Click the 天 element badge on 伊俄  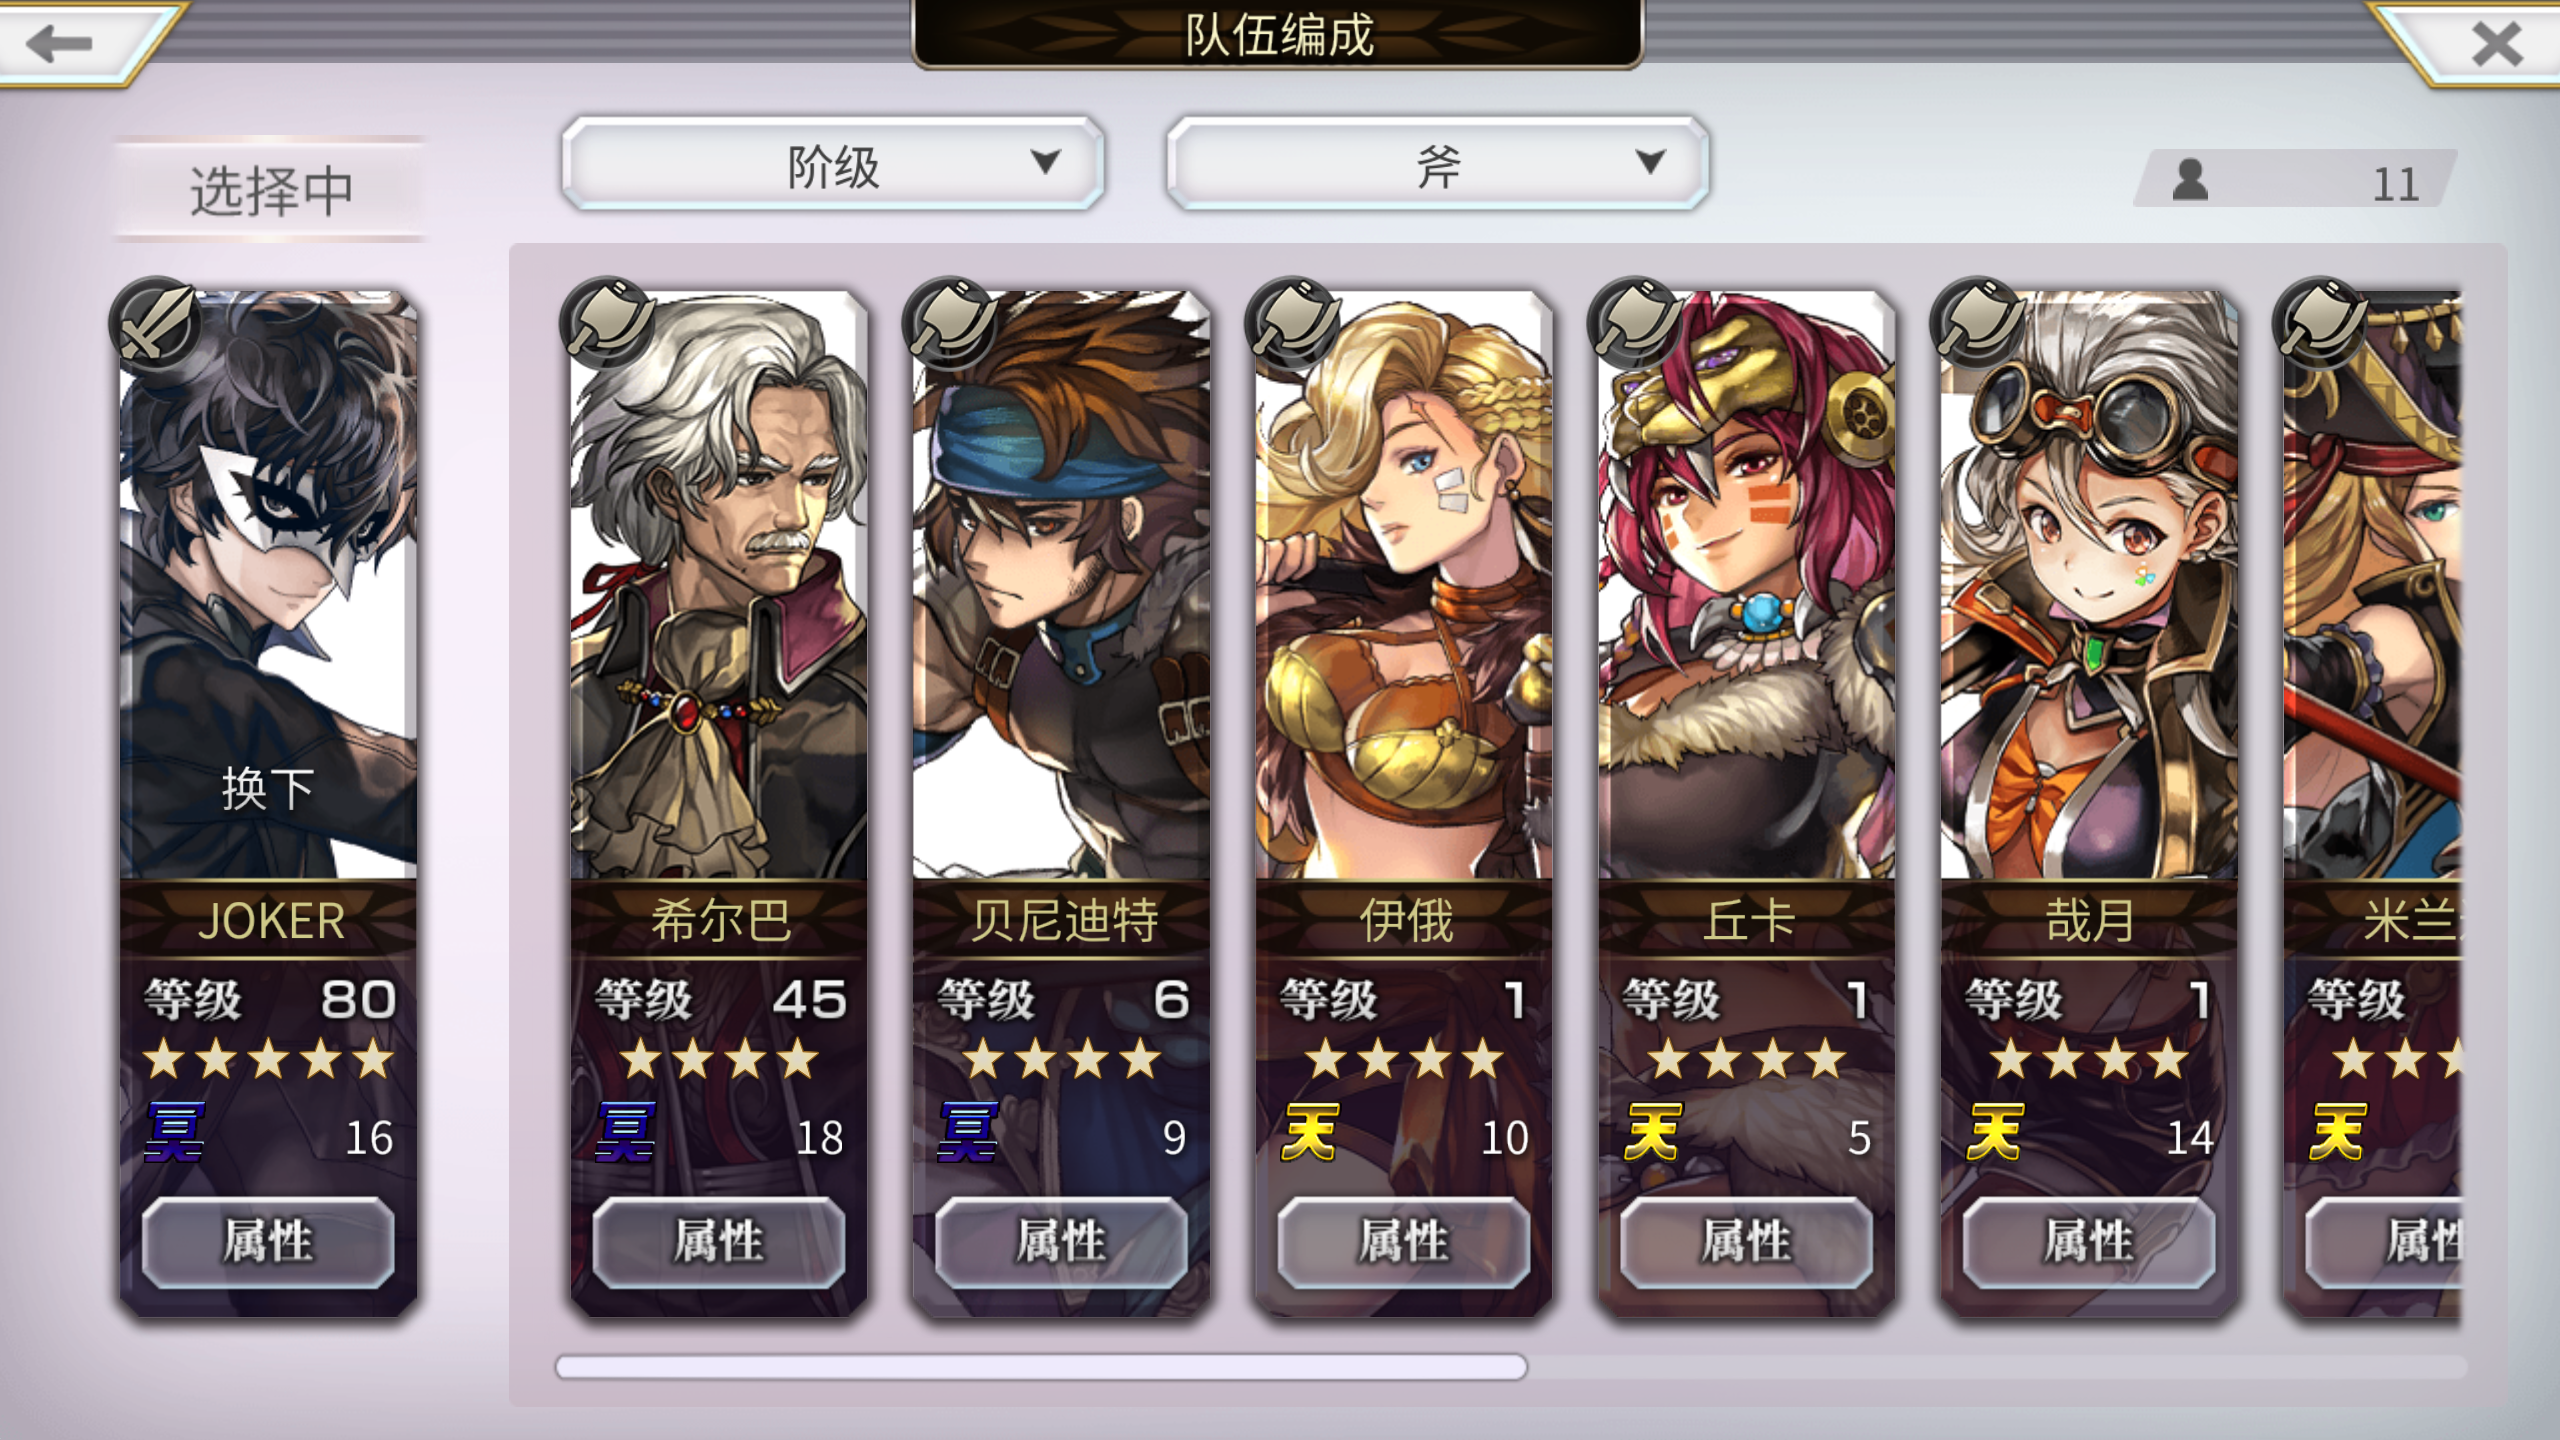click(x=1310, y=1132)
